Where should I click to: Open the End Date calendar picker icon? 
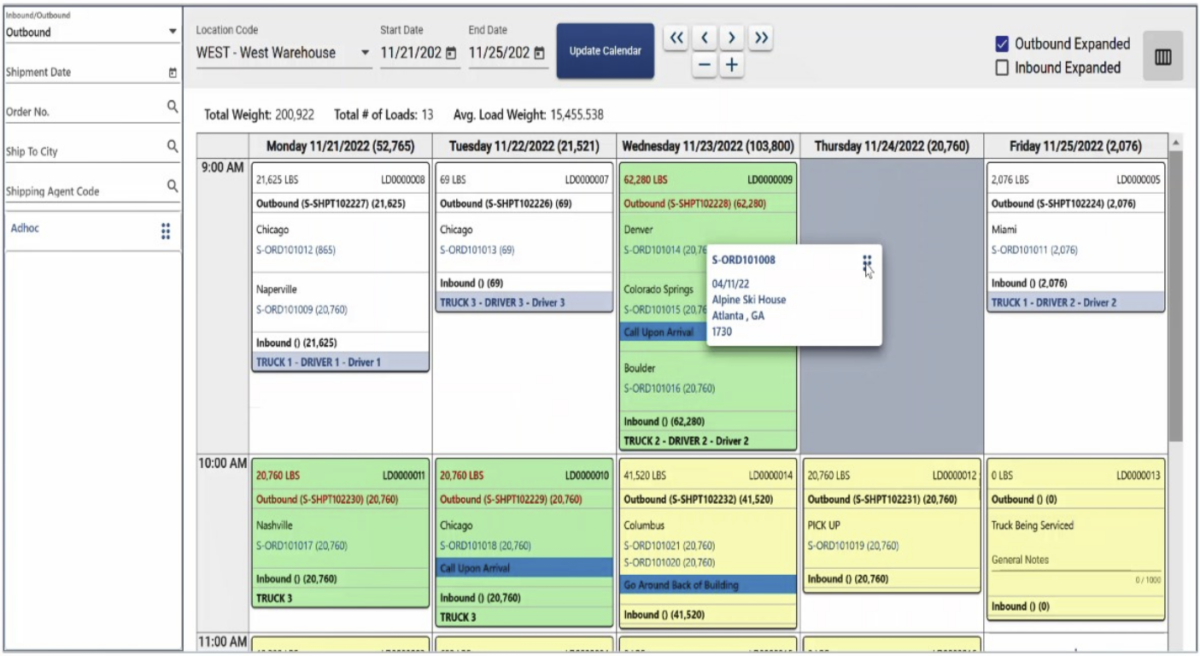coord(540,53)
